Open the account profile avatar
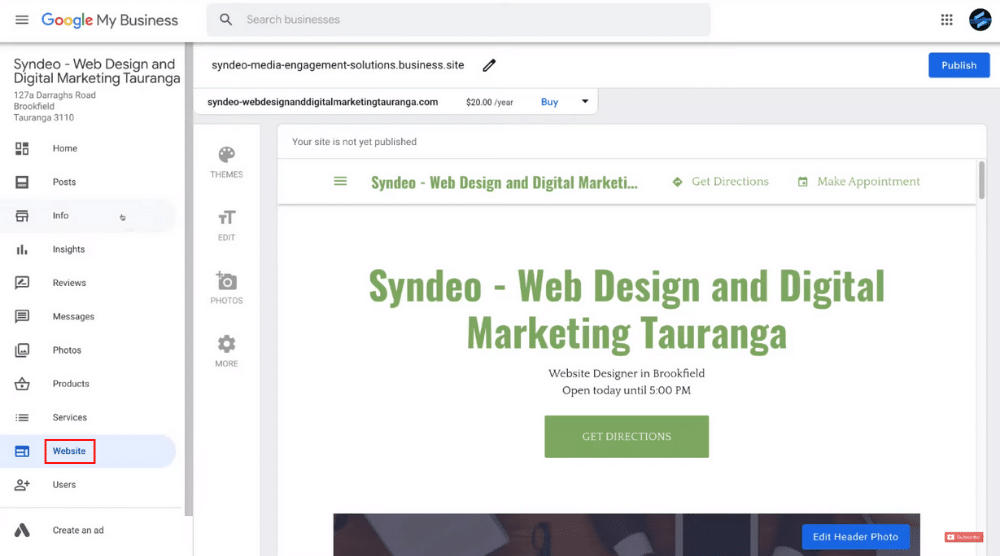Screen dimensions: 1000x556 pyautogui.click(x=980, y=20)
